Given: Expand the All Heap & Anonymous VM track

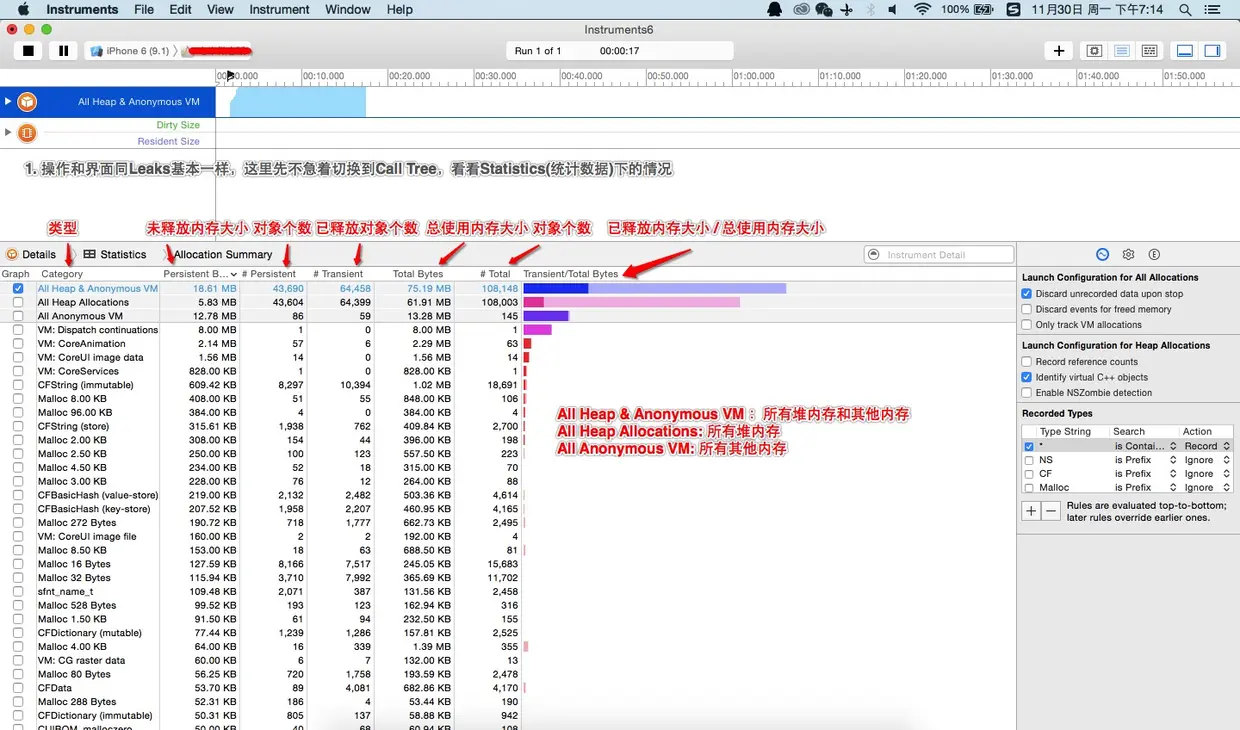Looking at the screenshot, I should pyautogui.click(x=8, y=101).
